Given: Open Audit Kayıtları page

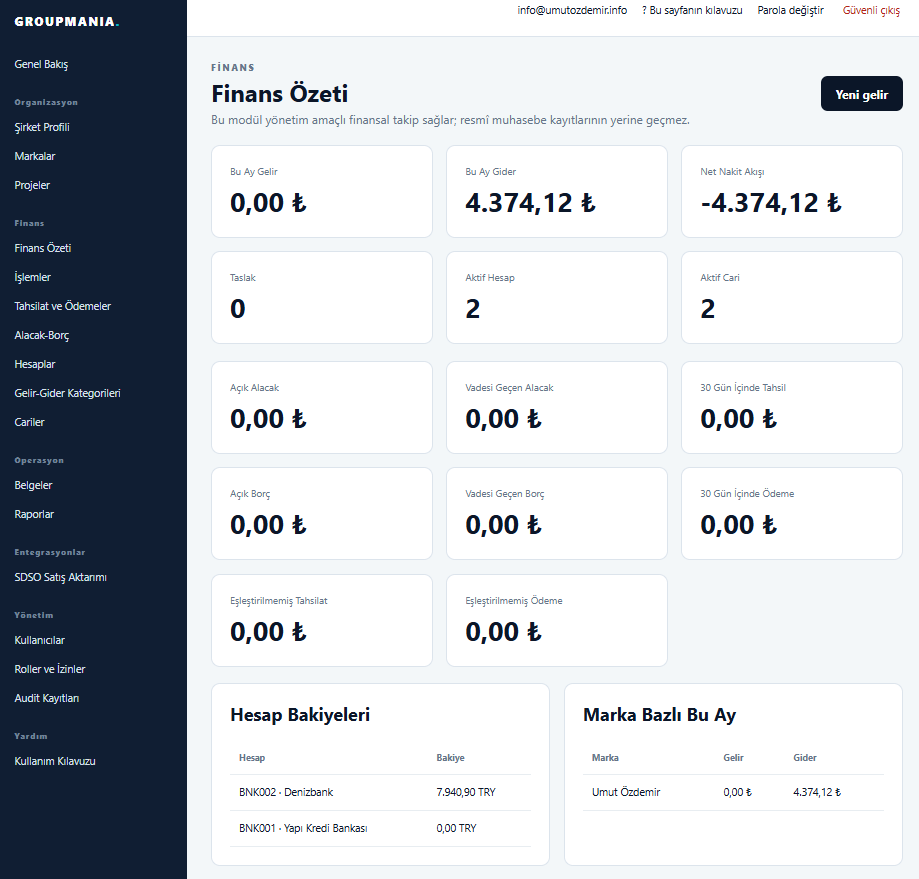Looking at the screenshot, I should point(46,698).
